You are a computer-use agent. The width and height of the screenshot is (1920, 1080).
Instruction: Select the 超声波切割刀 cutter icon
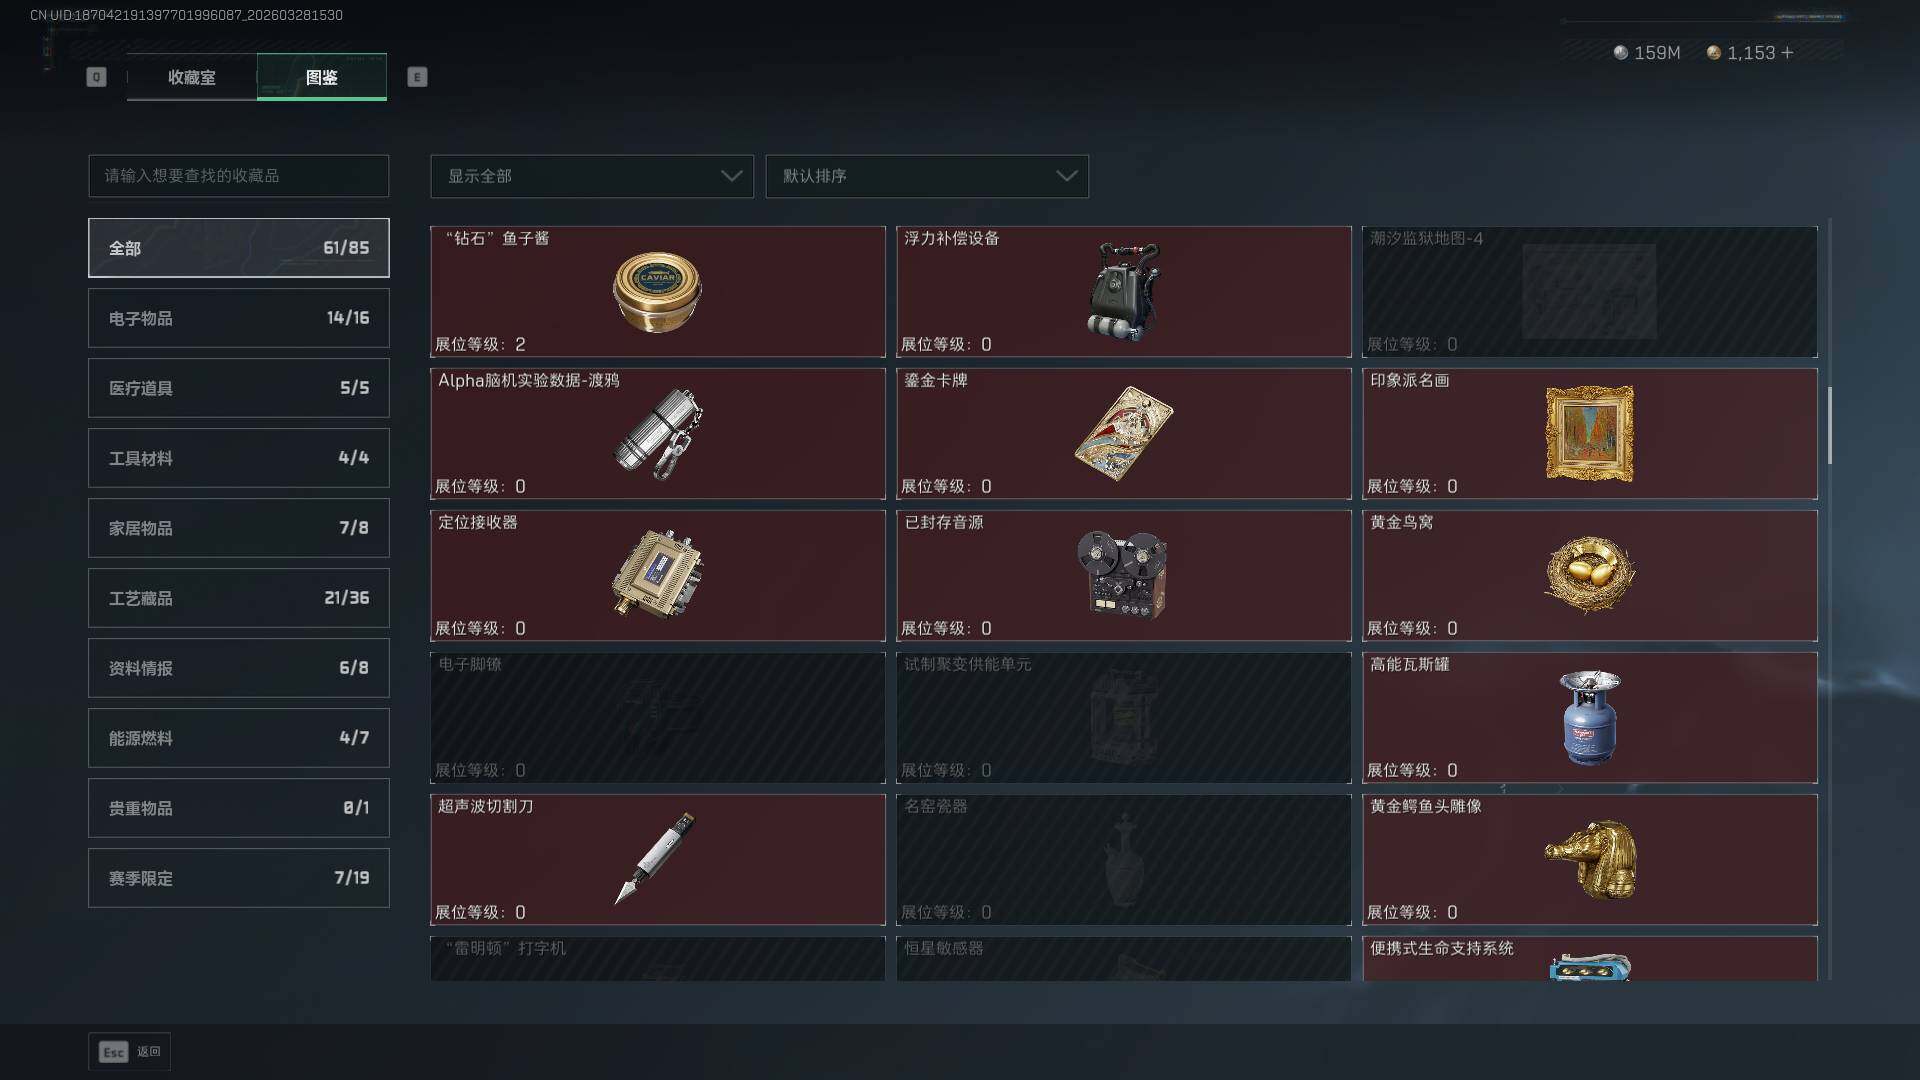[x=655, y=858]
